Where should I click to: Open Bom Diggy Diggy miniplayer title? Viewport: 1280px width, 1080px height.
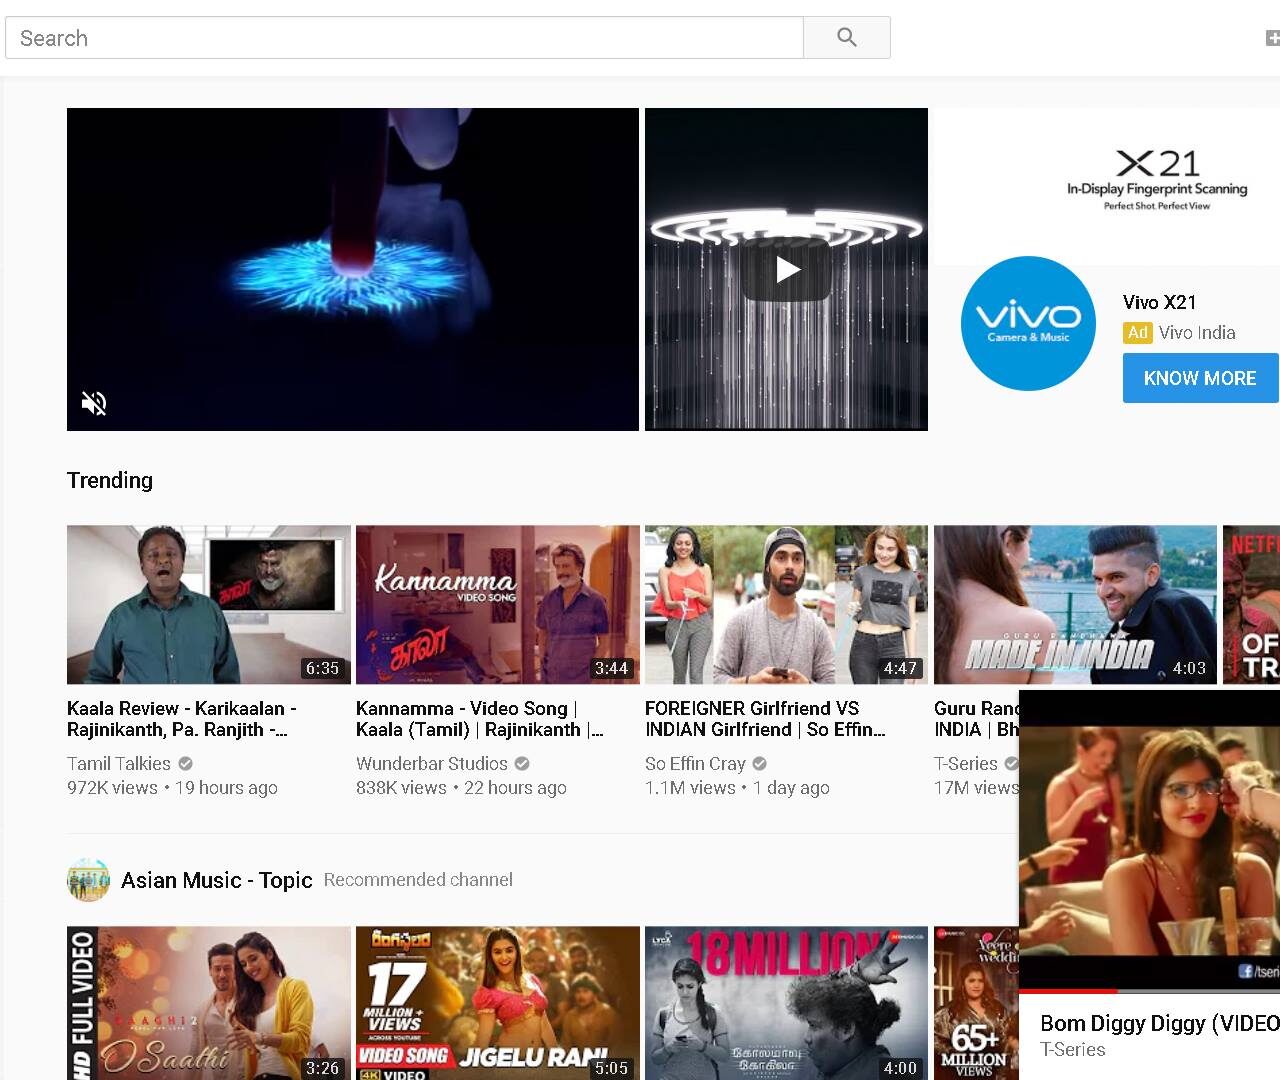[x=1160, y=1023]
